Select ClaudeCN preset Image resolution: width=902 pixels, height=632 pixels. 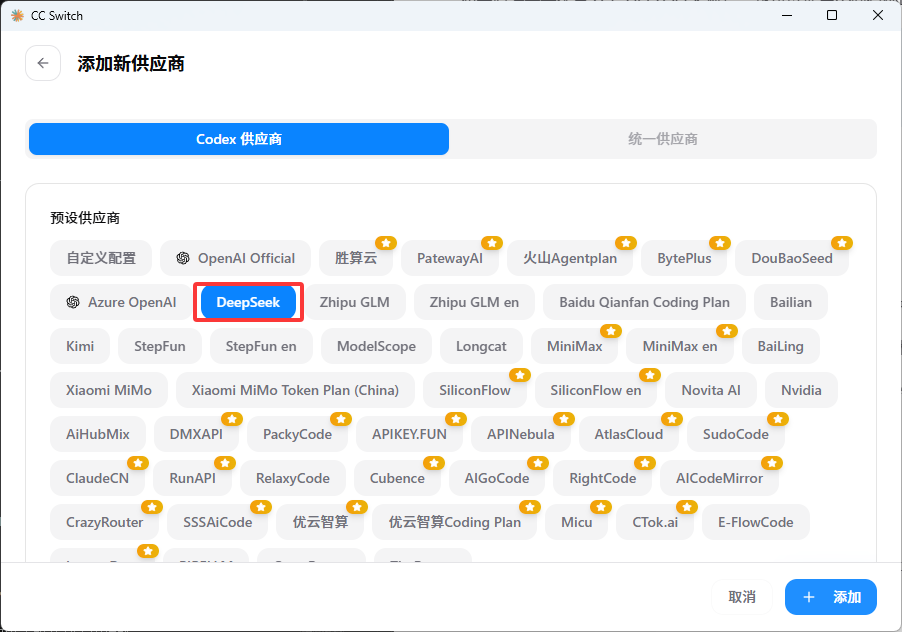[x=97, y=478]
